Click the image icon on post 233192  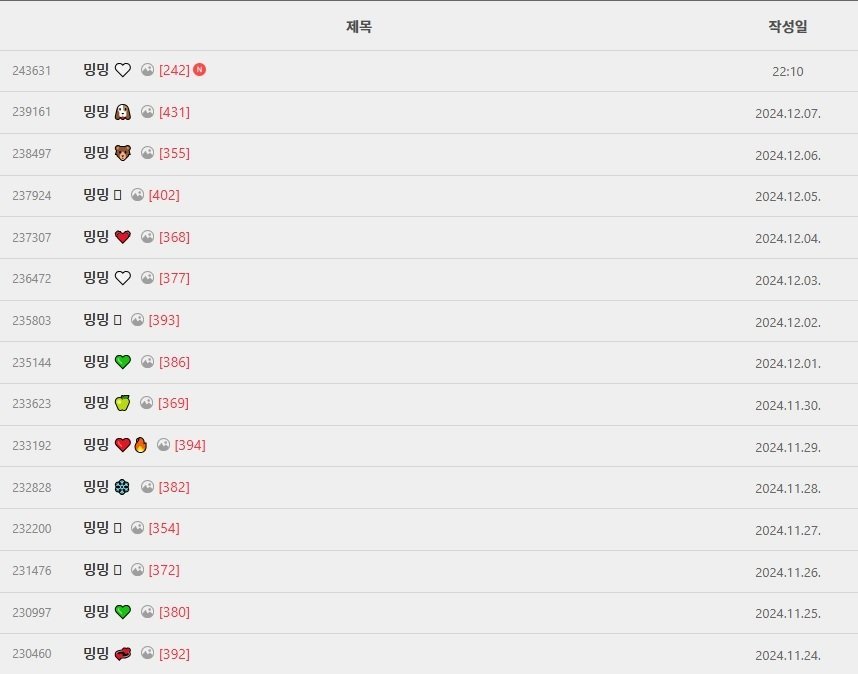point(163,445)
